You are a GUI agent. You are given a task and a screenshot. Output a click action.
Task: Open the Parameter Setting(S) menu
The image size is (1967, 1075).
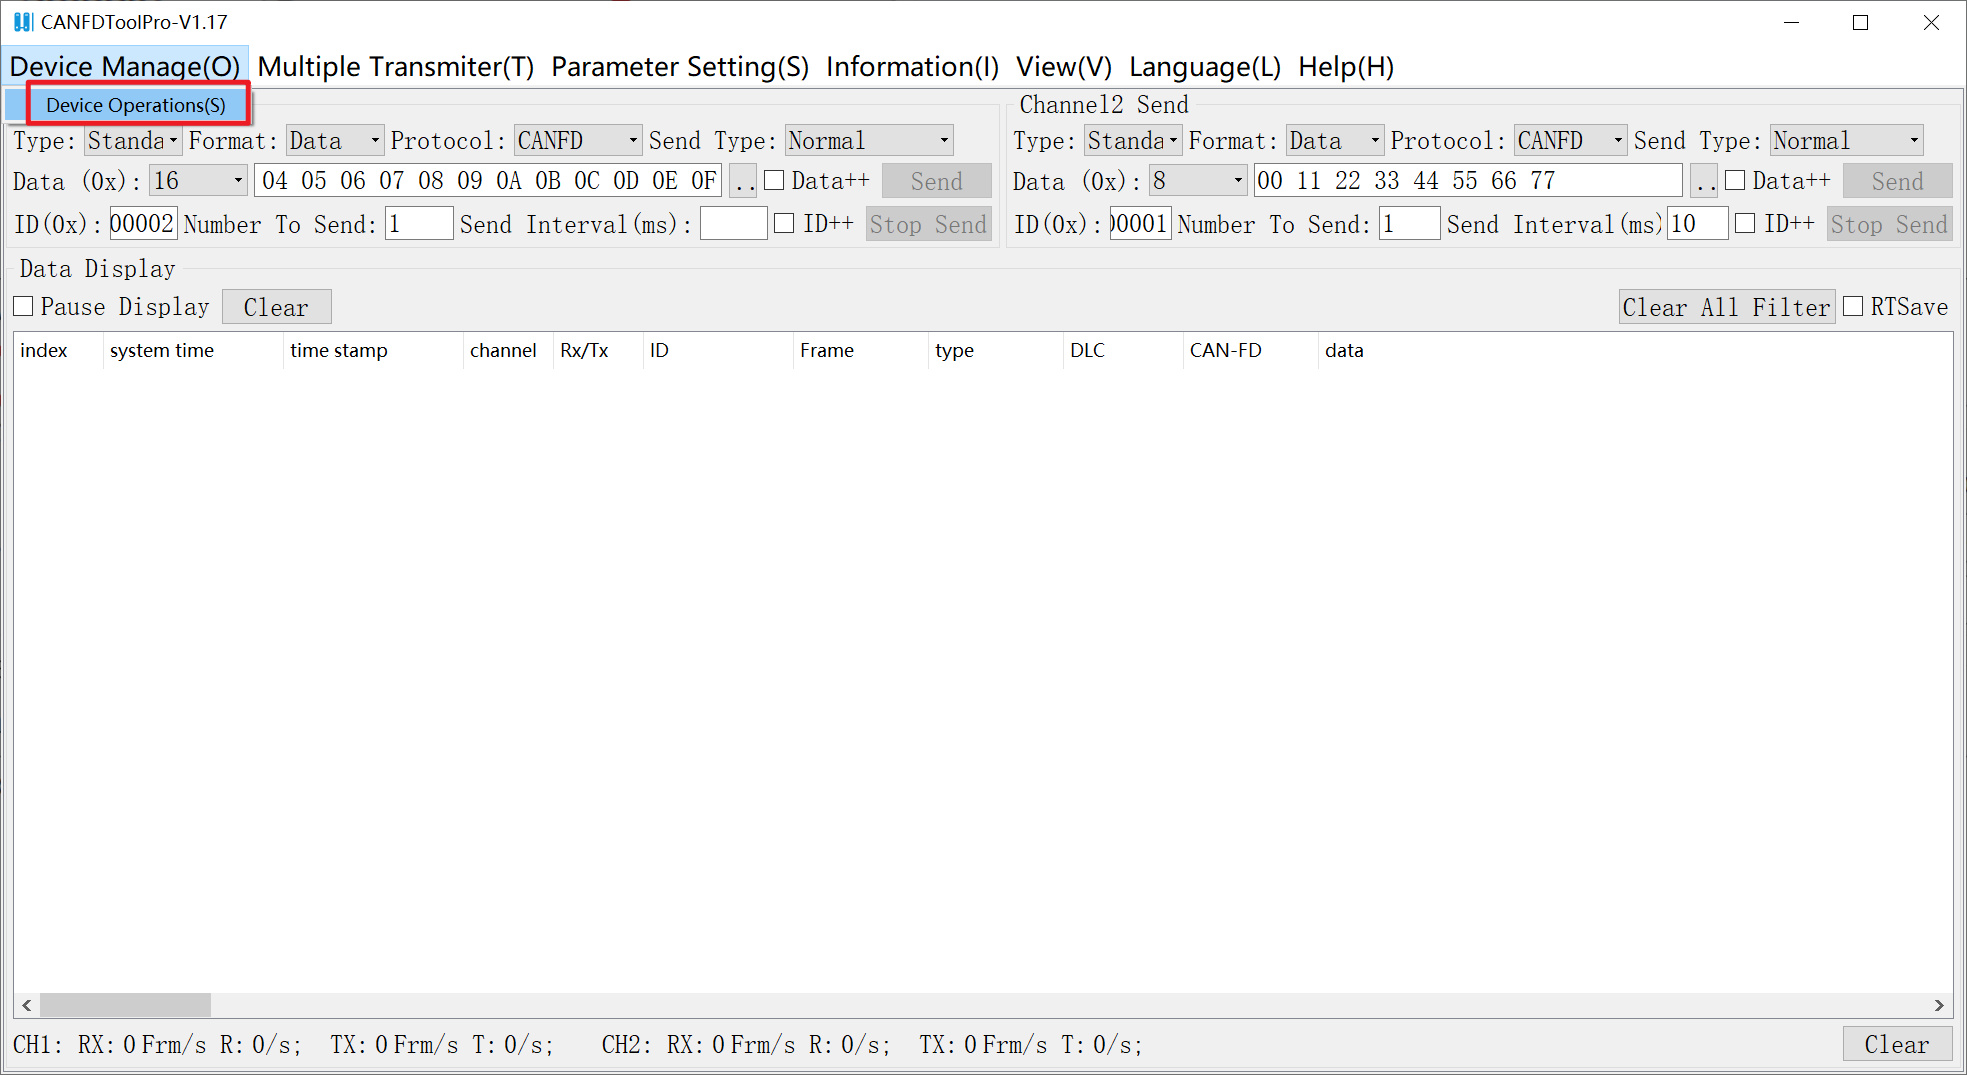pos(679,67)
